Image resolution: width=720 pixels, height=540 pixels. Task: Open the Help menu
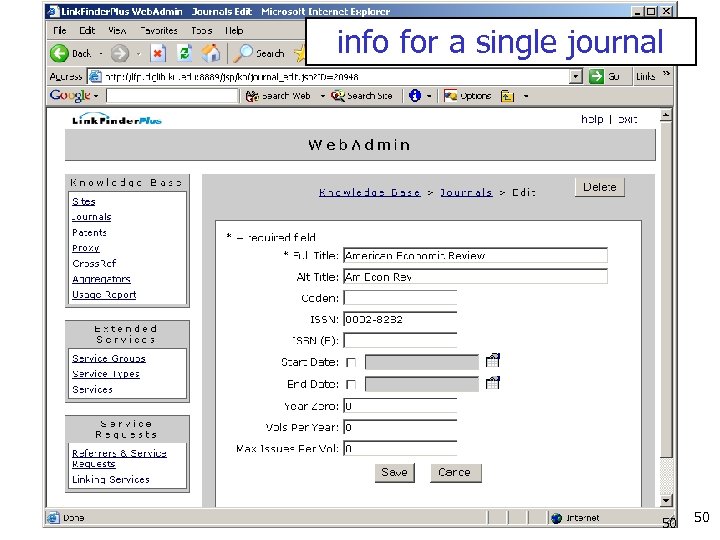pos(234,31)
